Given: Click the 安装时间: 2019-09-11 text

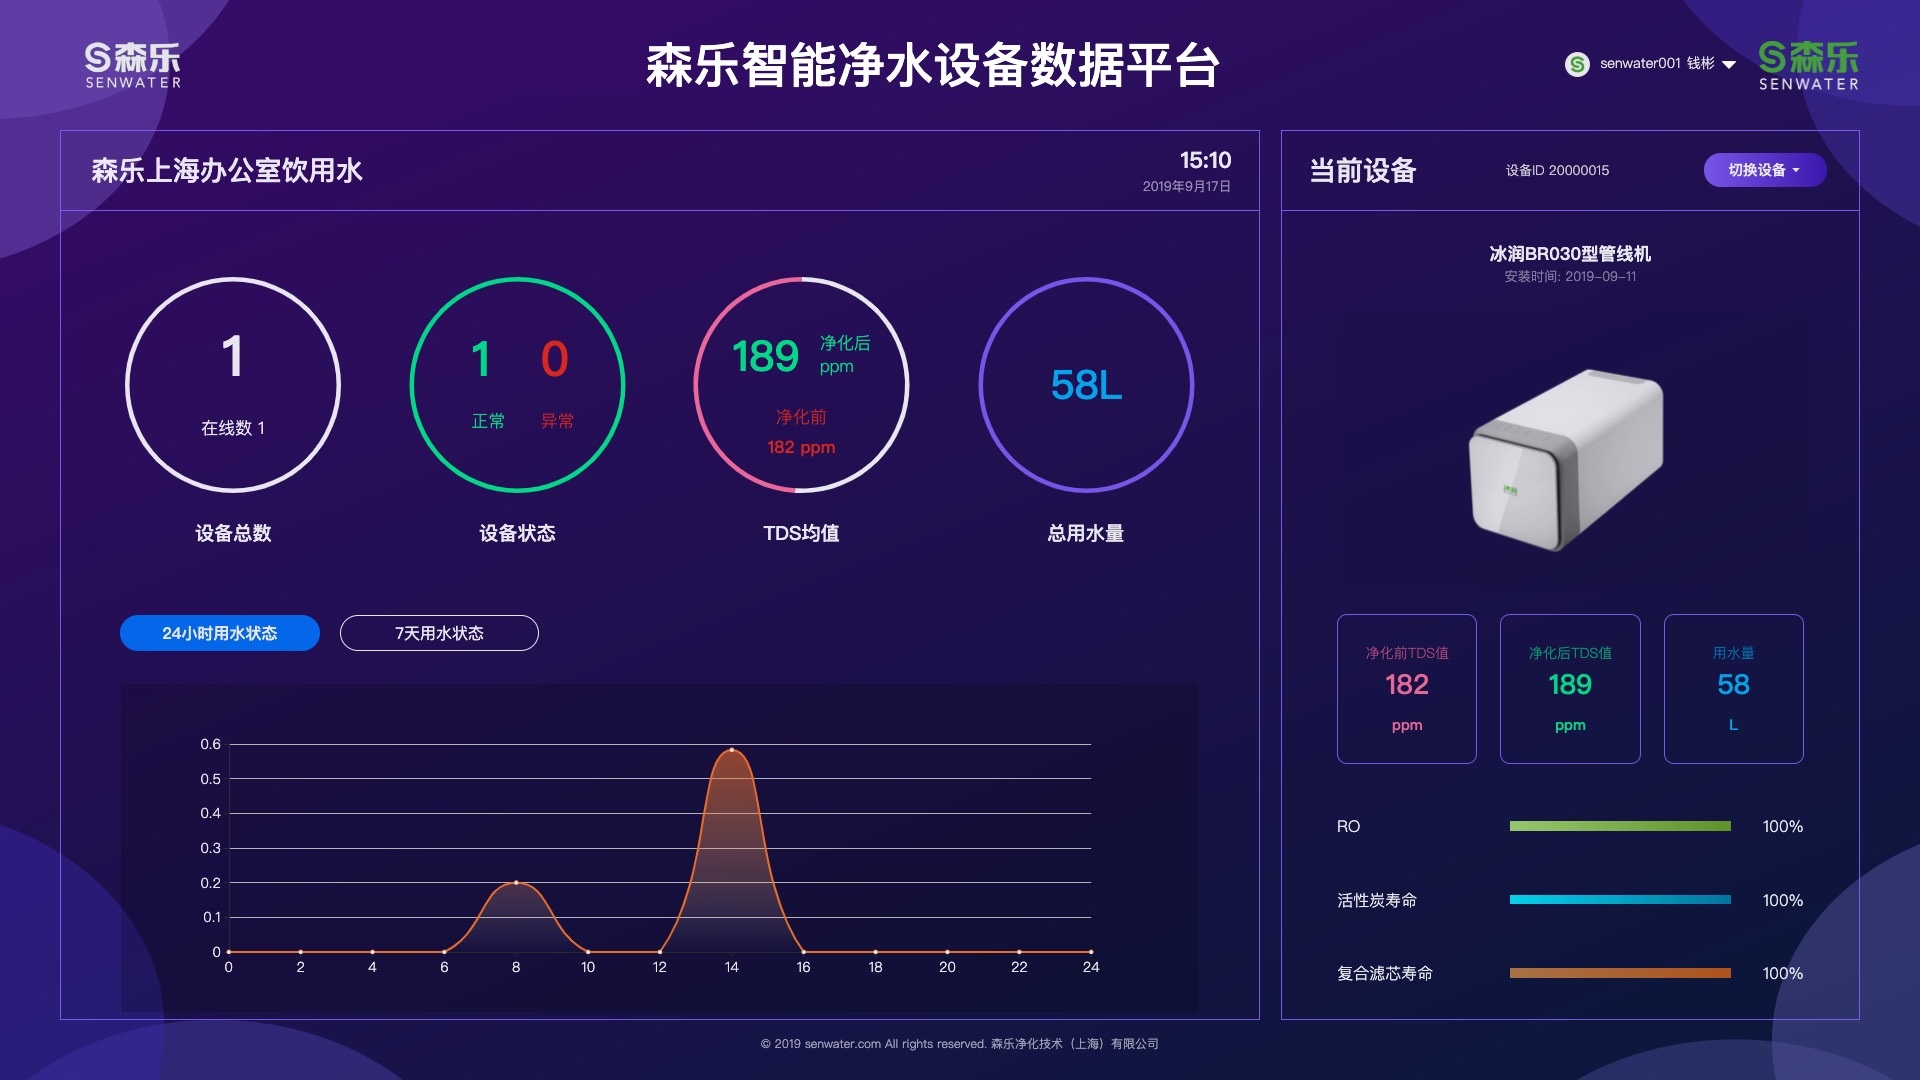Looking at the screenshot, I should tap(1570, 277).
